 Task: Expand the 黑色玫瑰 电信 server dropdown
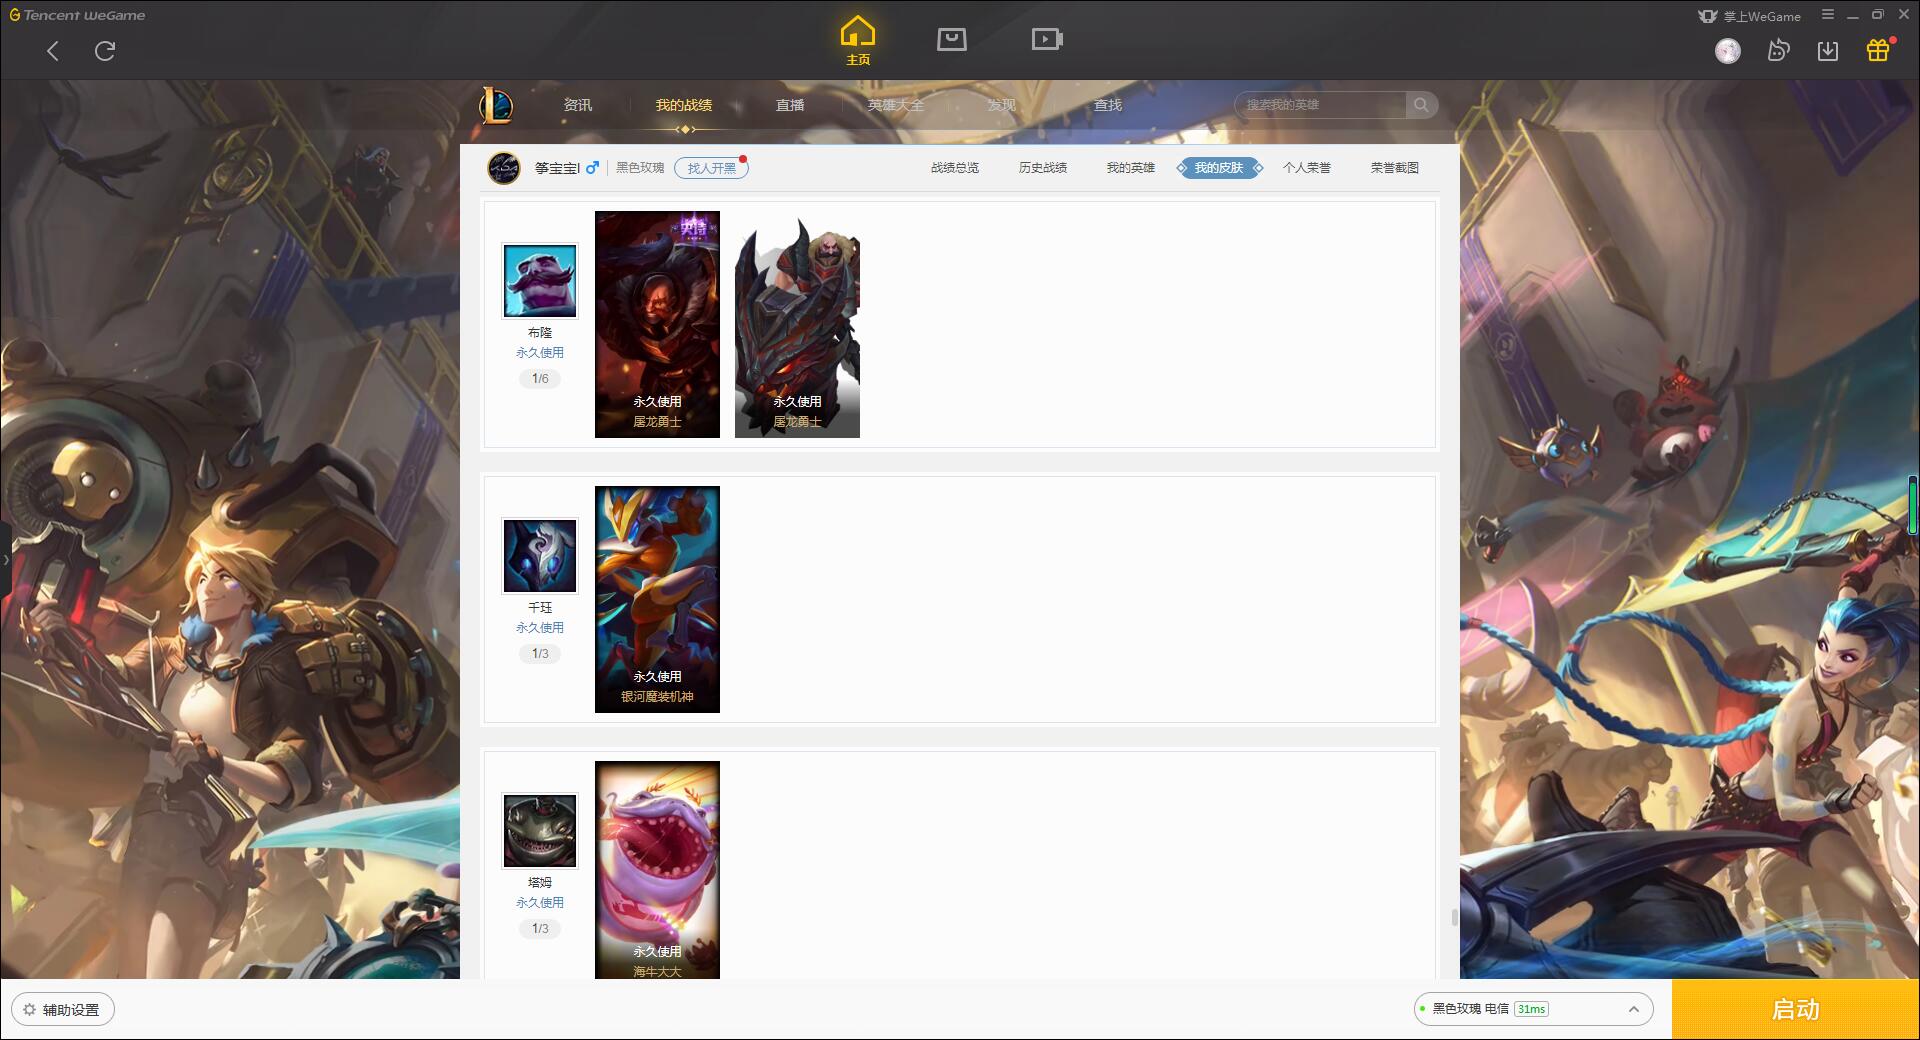[x=1532, y=1010]
